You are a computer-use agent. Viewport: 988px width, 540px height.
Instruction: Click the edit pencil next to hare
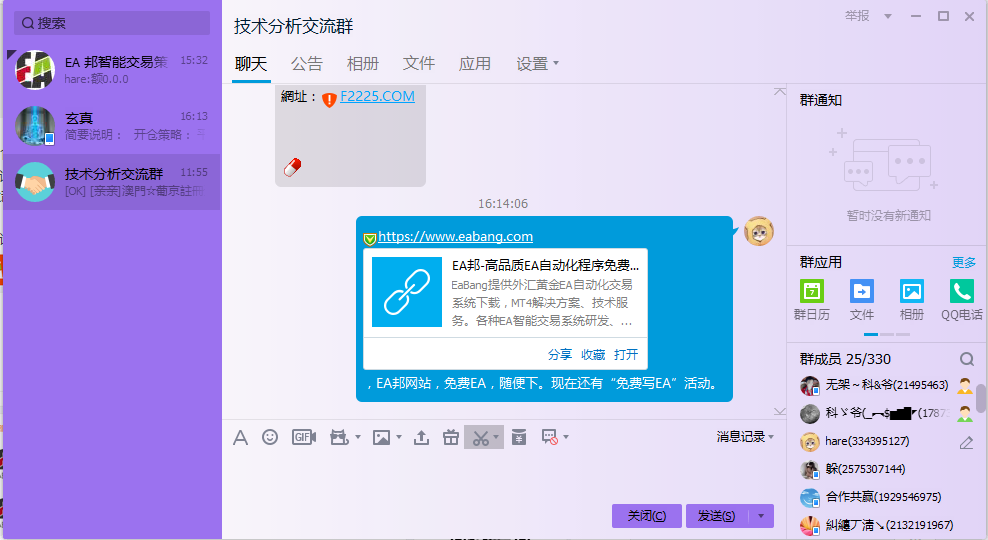pyautogui.click(x=966, y=443)
